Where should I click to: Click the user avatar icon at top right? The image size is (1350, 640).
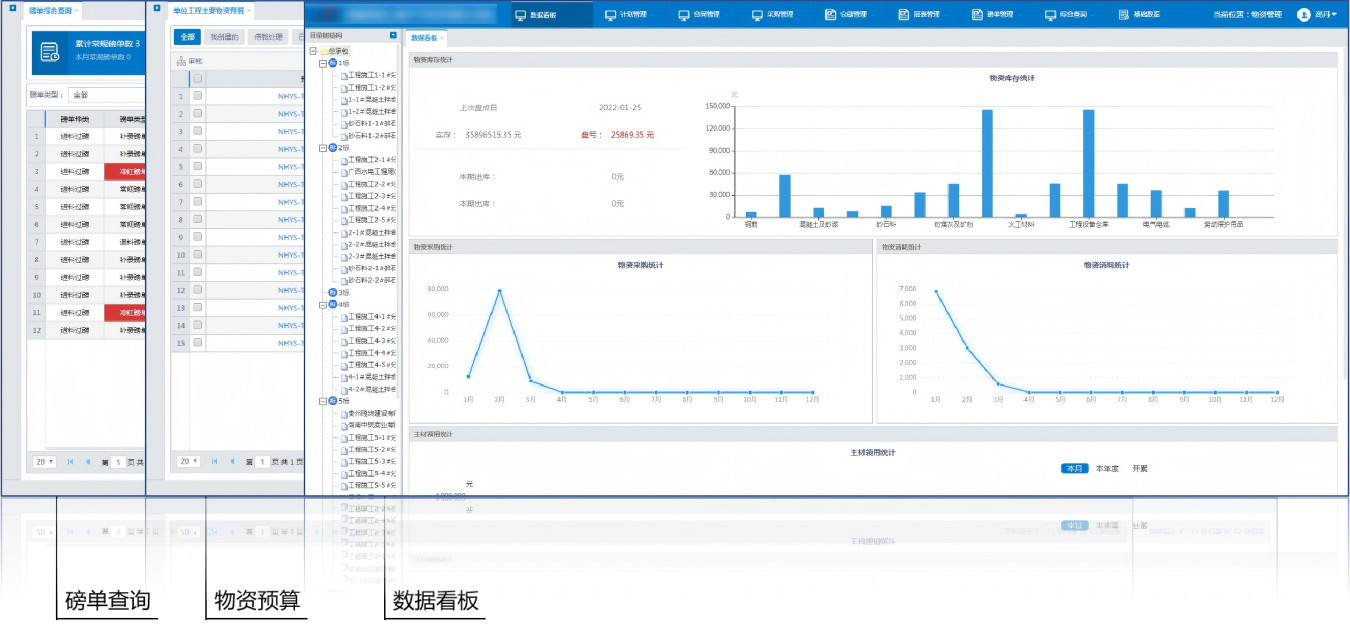click(x=1303, y=15)
